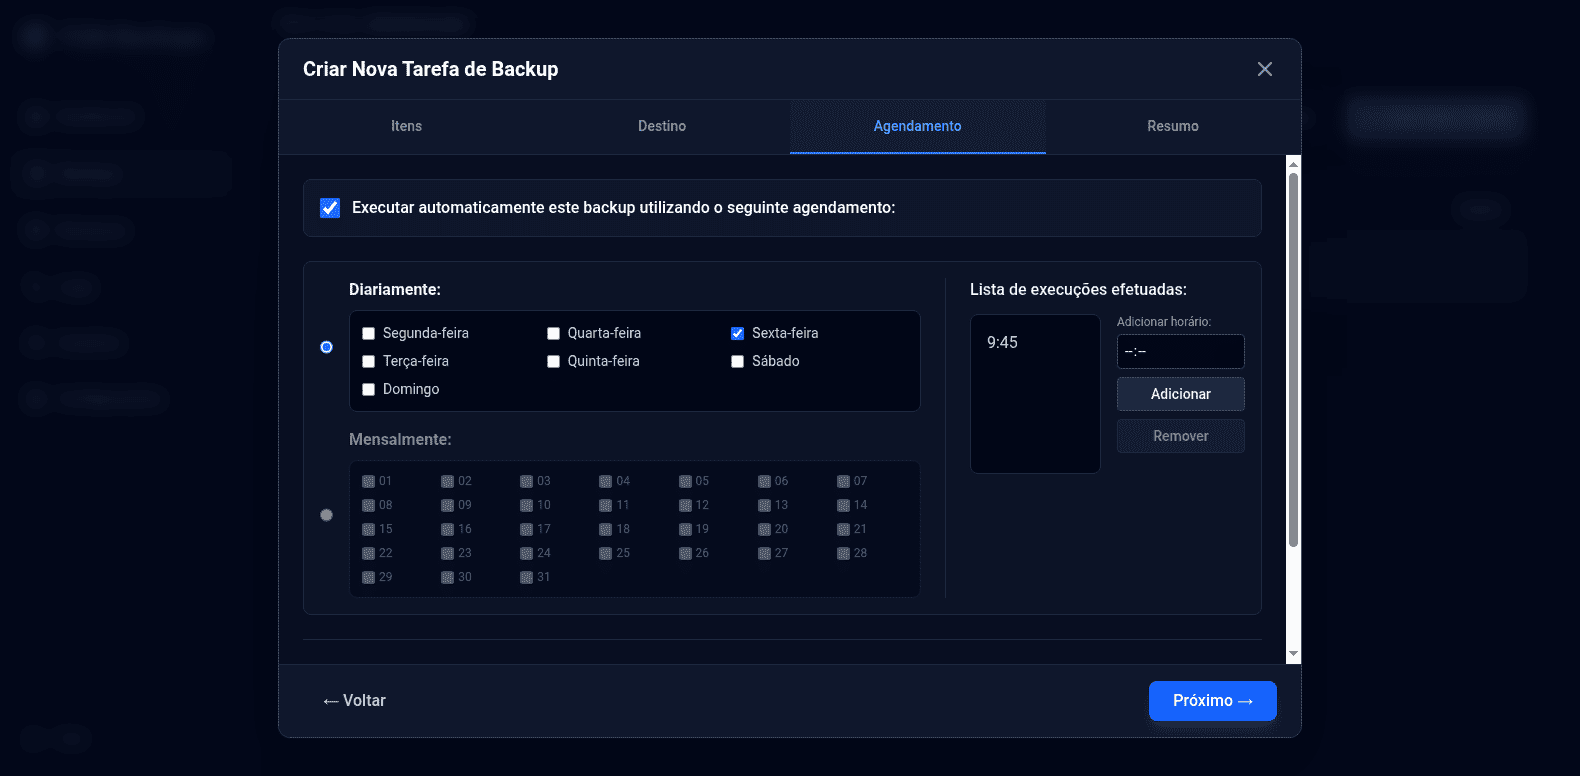
Task: Select the day 12 checkbox
Action: pyautogui.click(x=685, y=506)
